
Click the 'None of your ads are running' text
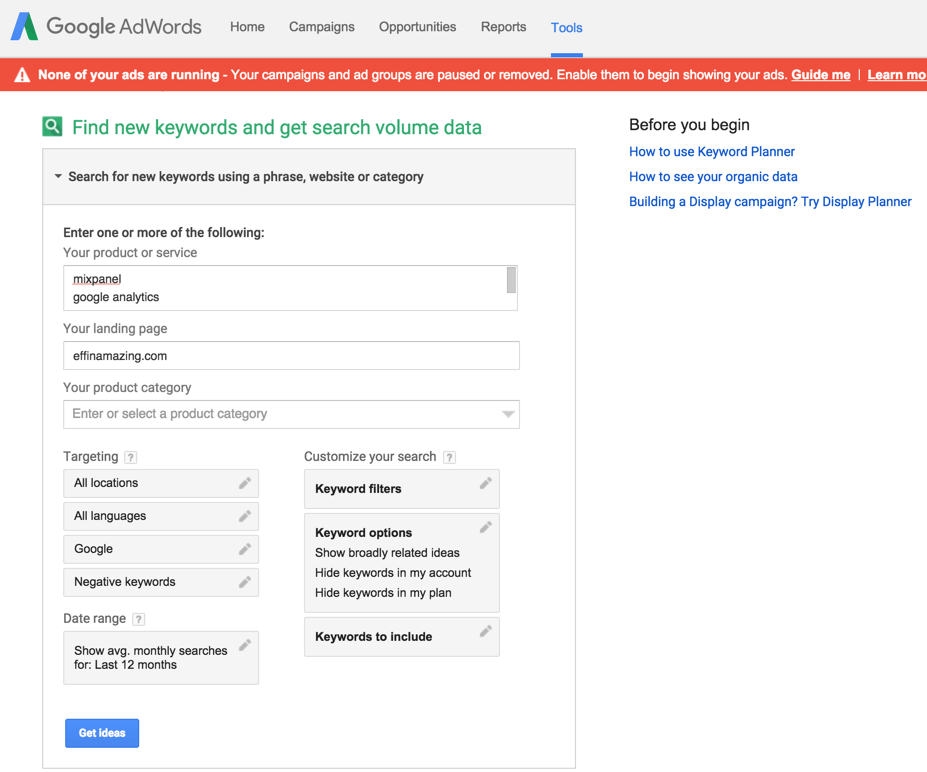128,75
